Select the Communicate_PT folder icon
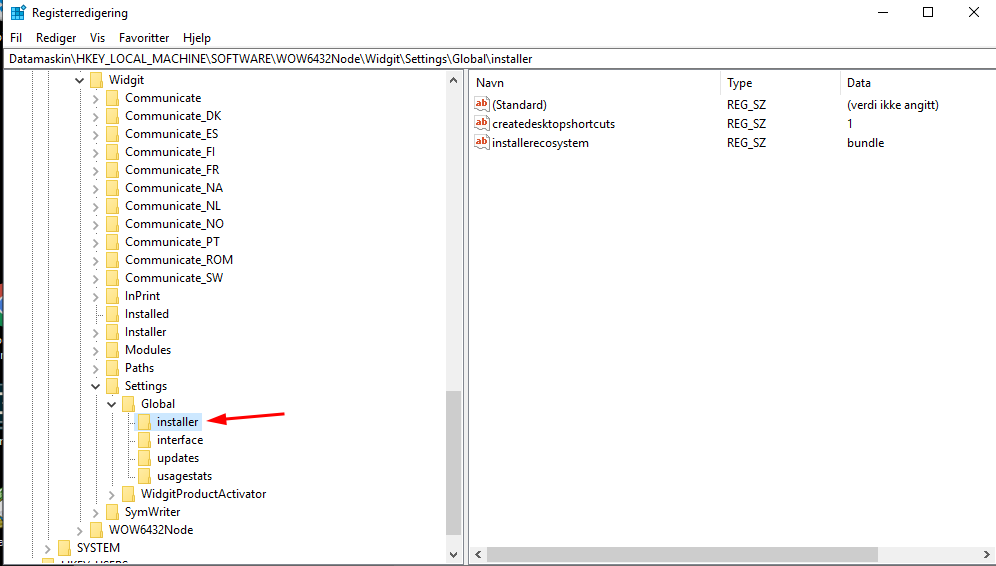This screenshot has width=996, height=566. pyautogui.click(x=112, y=242)
